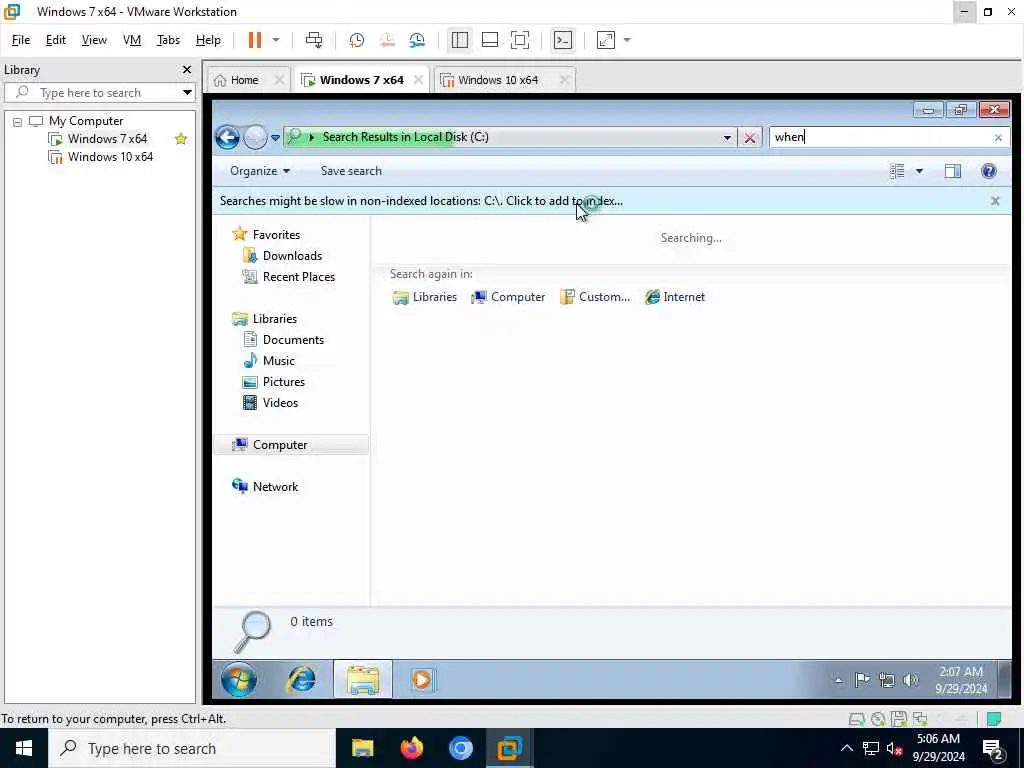
Task: Click the stretch guest display icon
Action: 606,40
